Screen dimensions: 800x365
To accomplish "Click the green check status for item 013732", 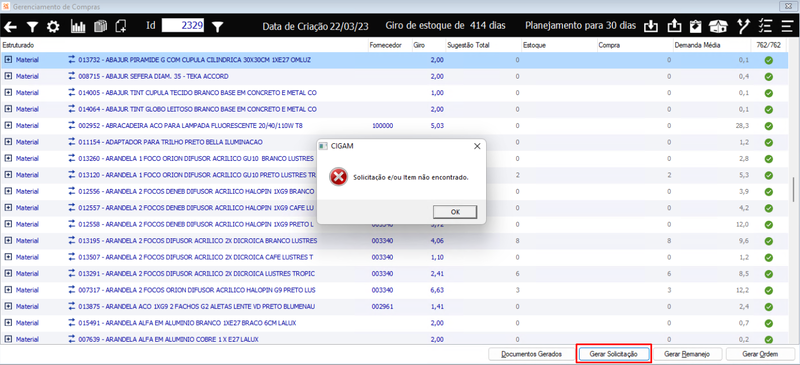I will [x=768, y=60].
